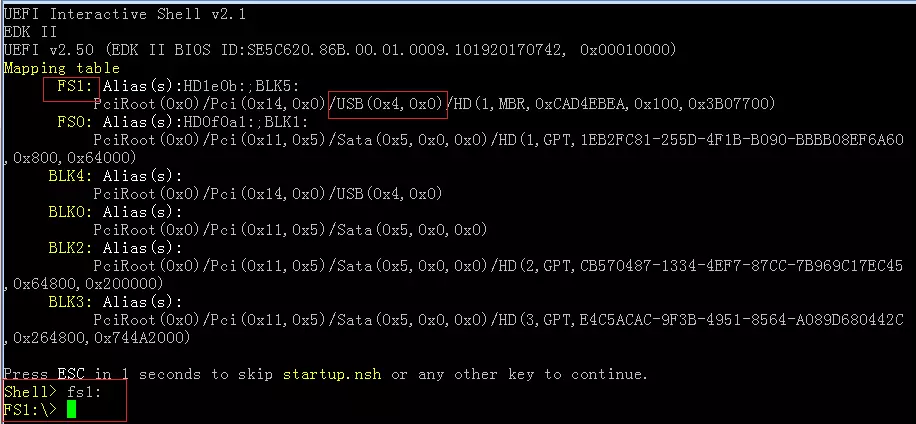Click the green startup.nsh text
The height and width of the screenshot is (424, 916).
[334, 374]
